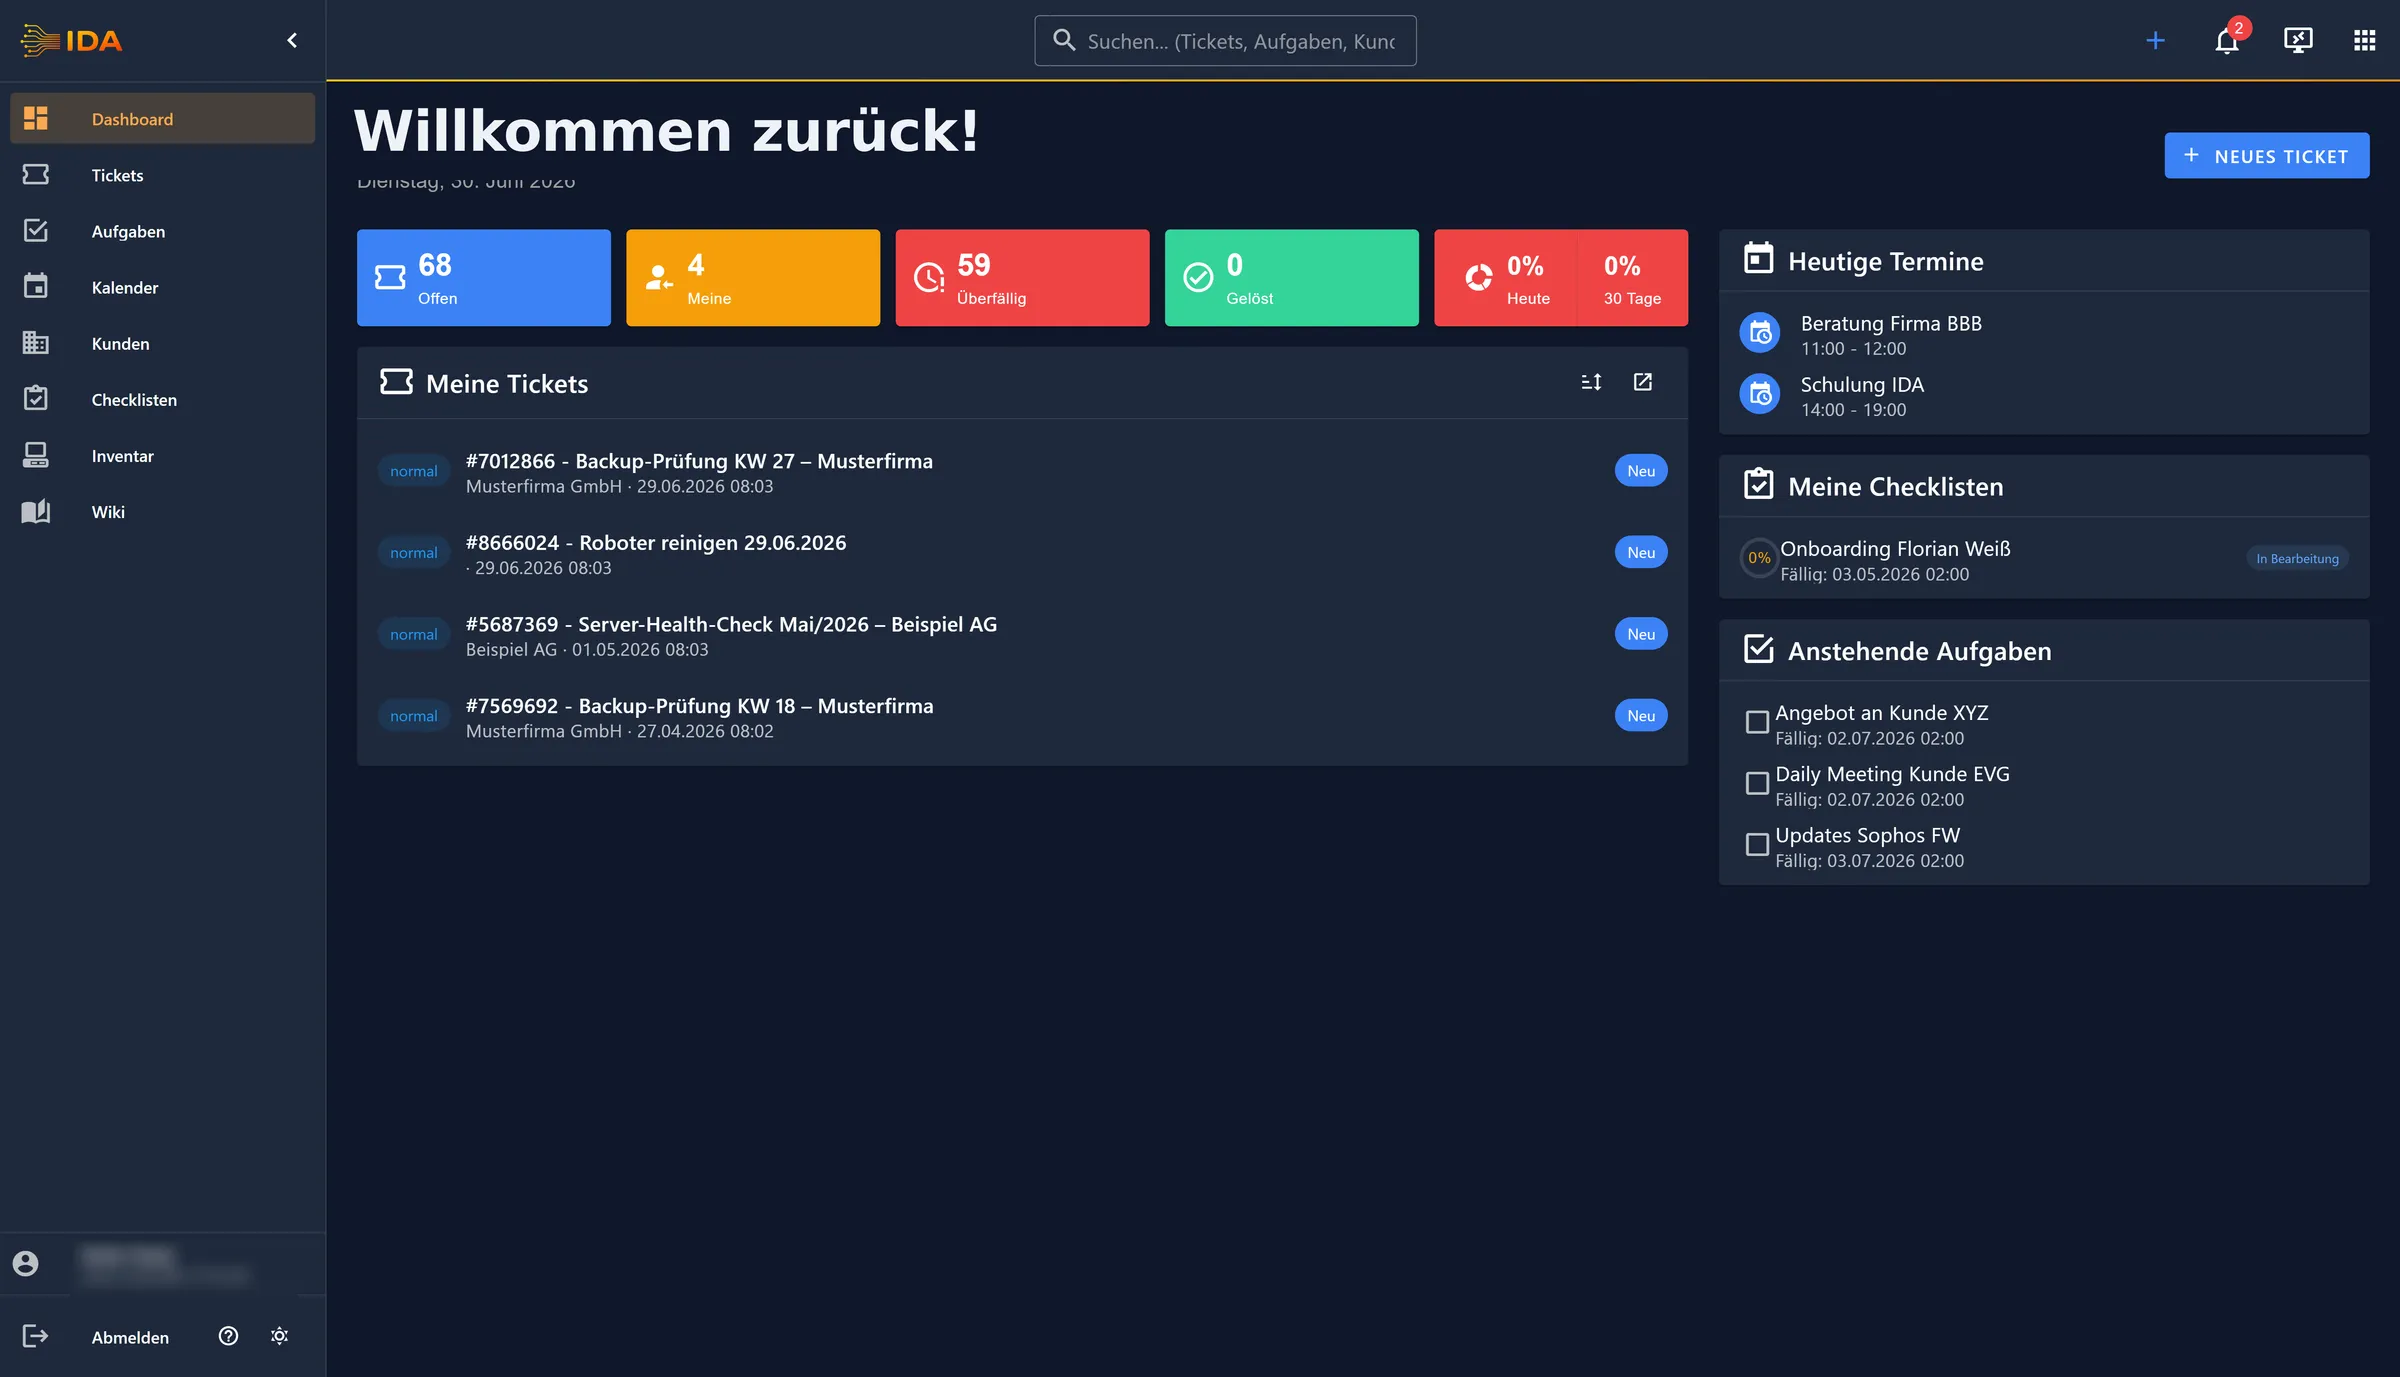Viewport: 2400px width, 1377px height.
Task: Collapse the sidebar with chevron arrow
Action: tap(292, 40)
